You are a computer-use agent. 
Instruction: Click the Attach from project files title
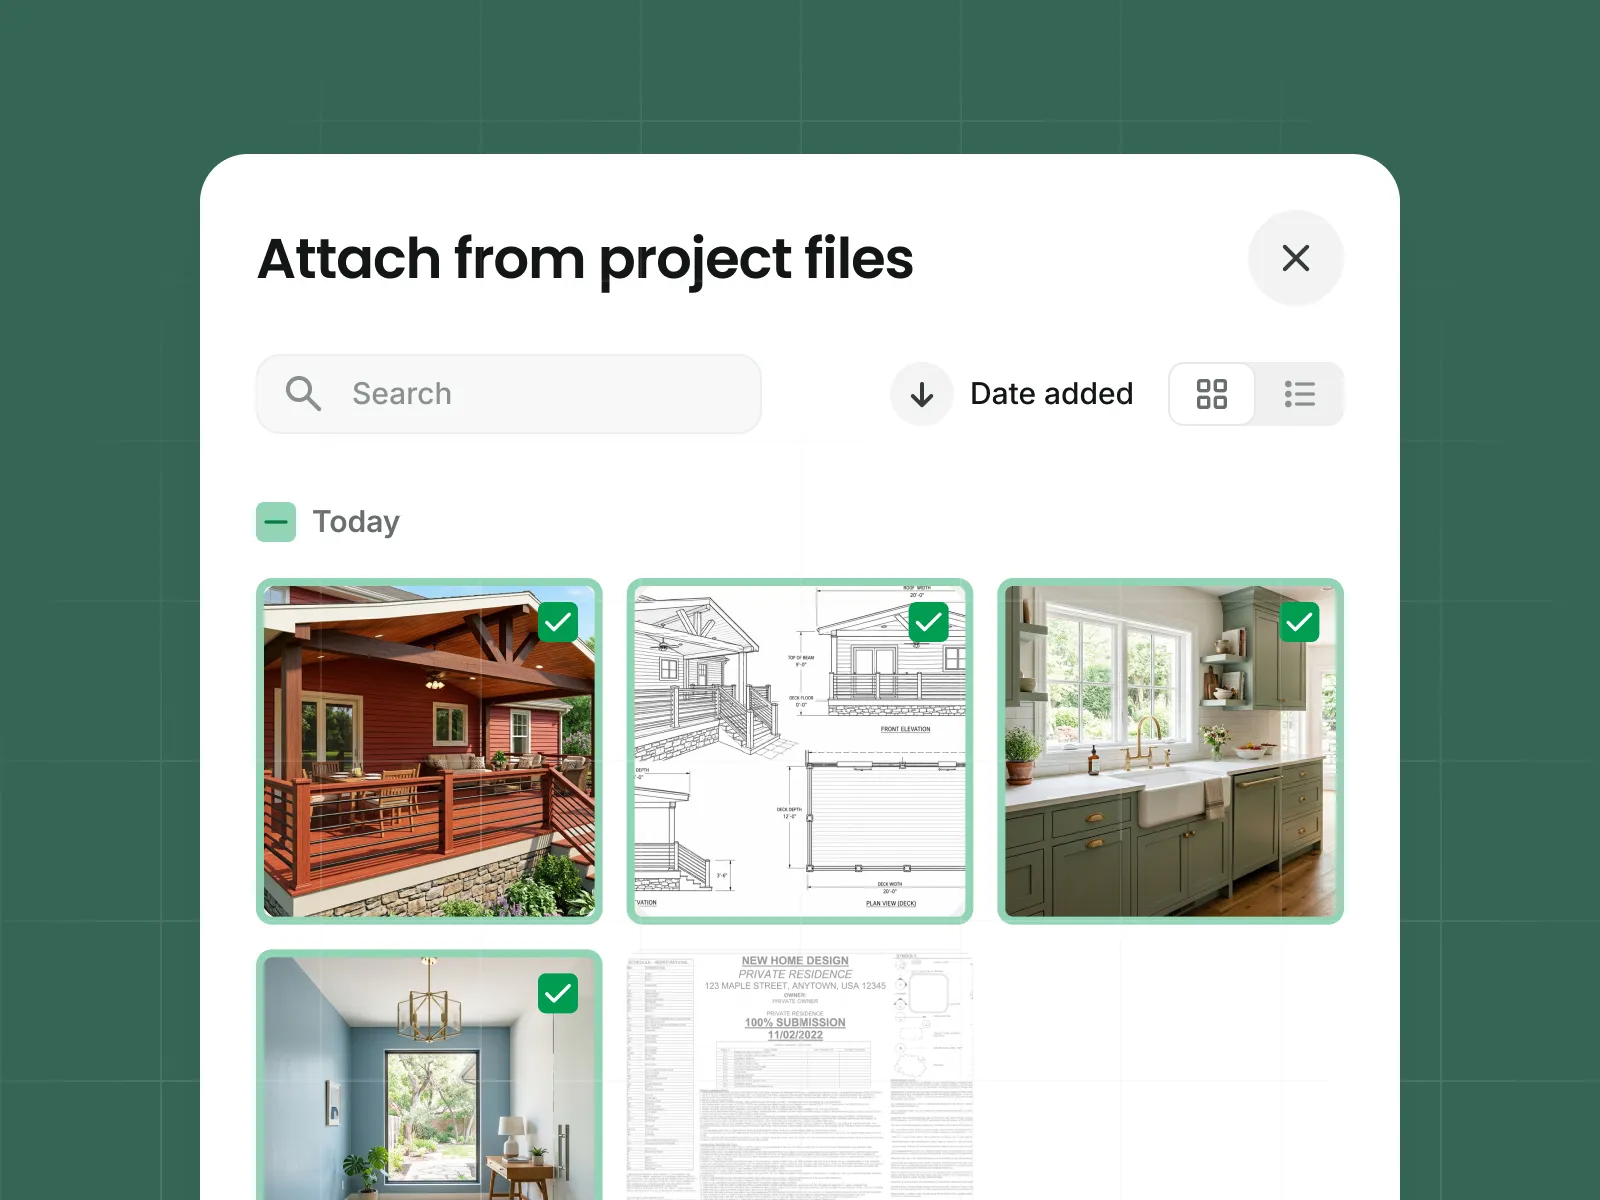585,260
